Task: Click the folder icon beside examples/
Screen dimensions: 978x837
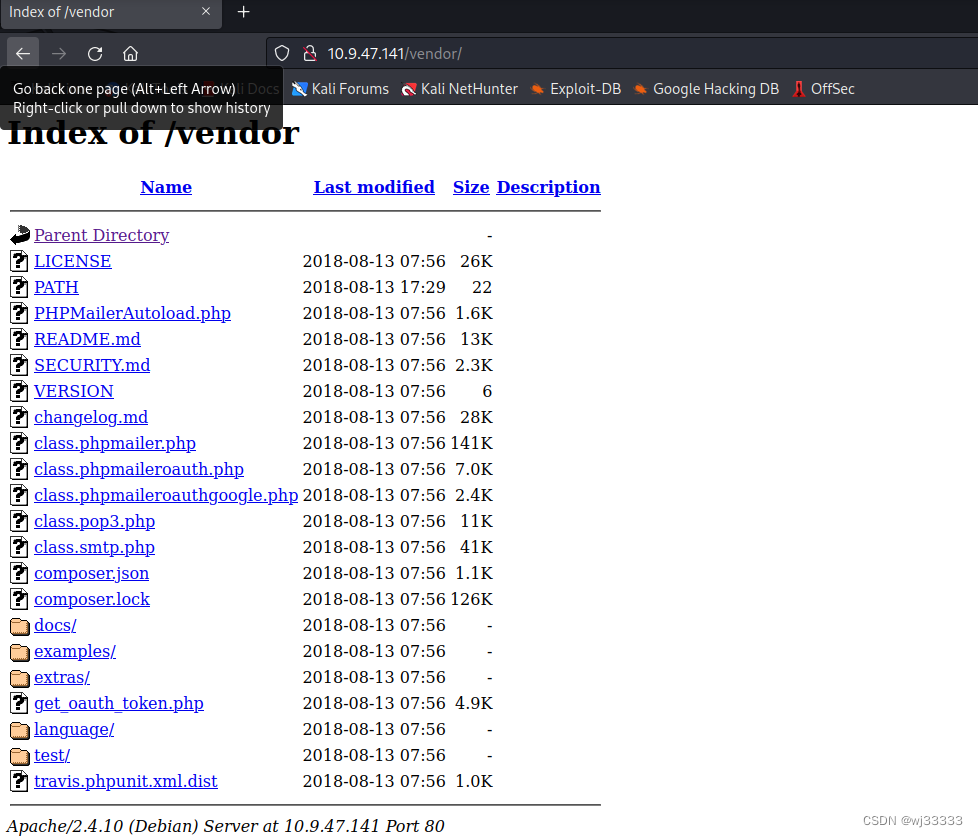Action: click(x=20, y=652)
